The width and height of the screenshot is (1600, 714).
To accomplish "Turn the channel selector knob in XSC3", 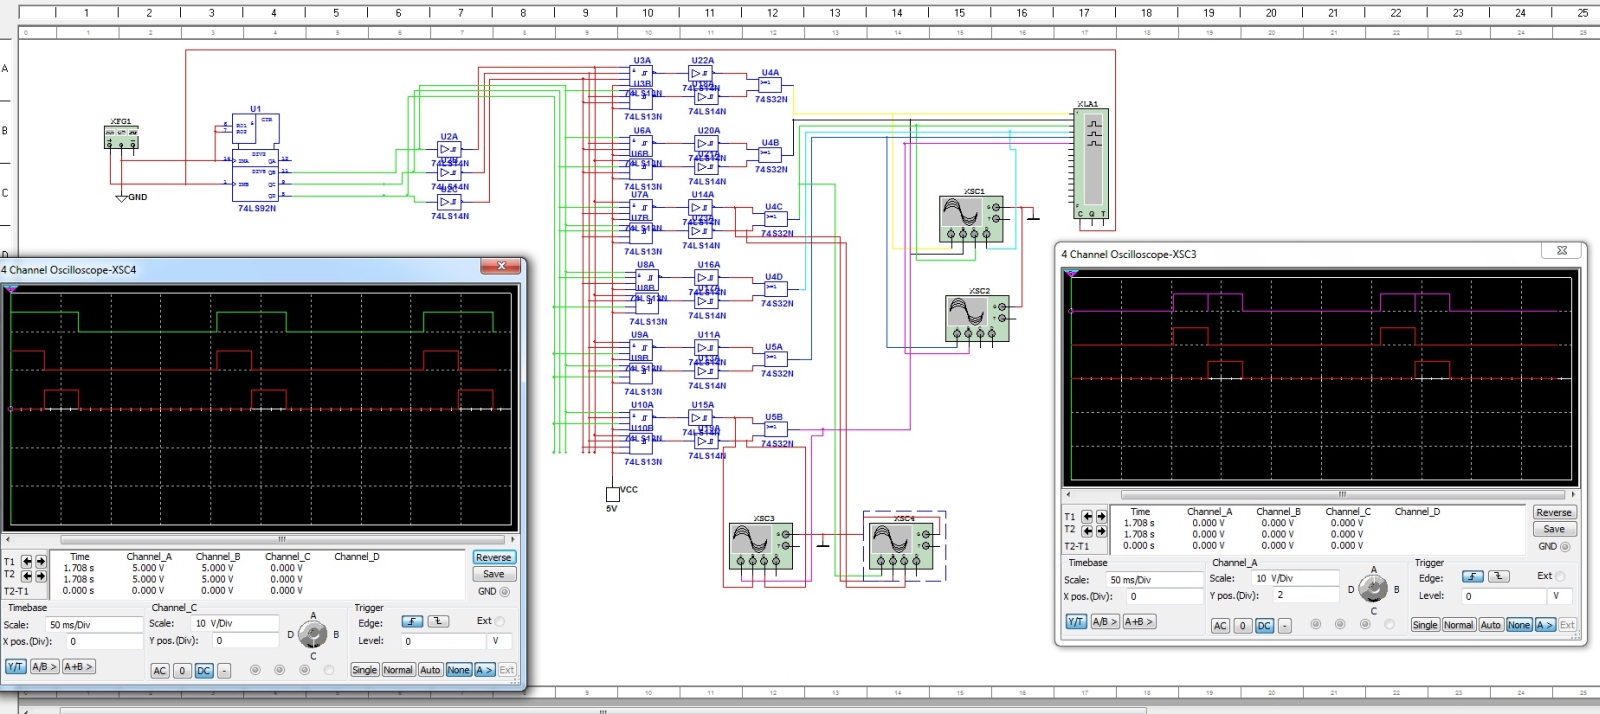I will click(x=1373, y=589).
